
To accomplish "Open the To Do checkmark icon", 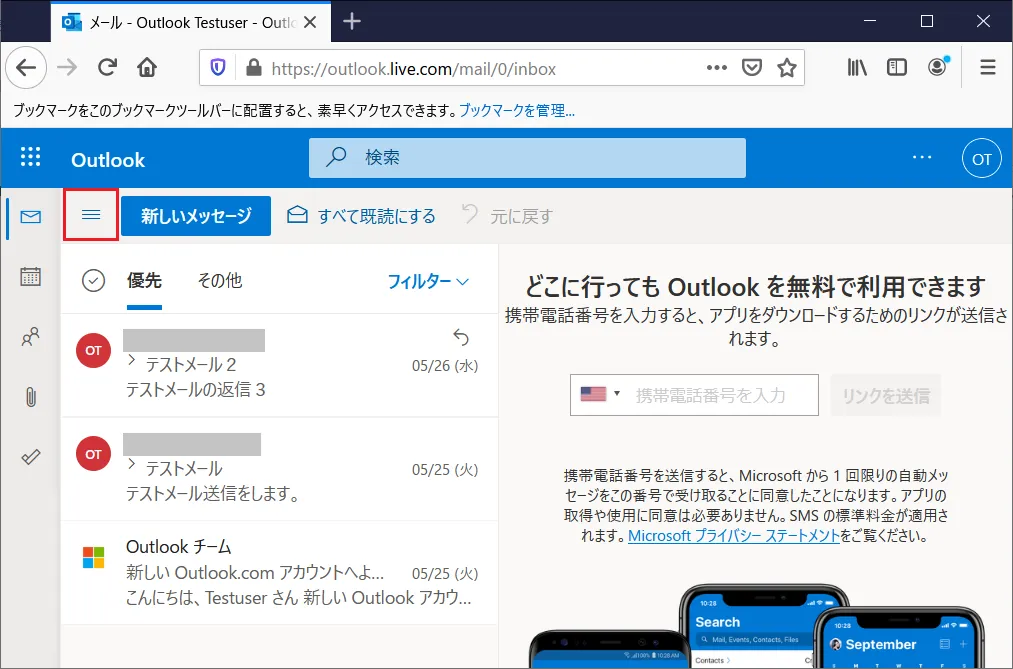I will coord(30,457).
